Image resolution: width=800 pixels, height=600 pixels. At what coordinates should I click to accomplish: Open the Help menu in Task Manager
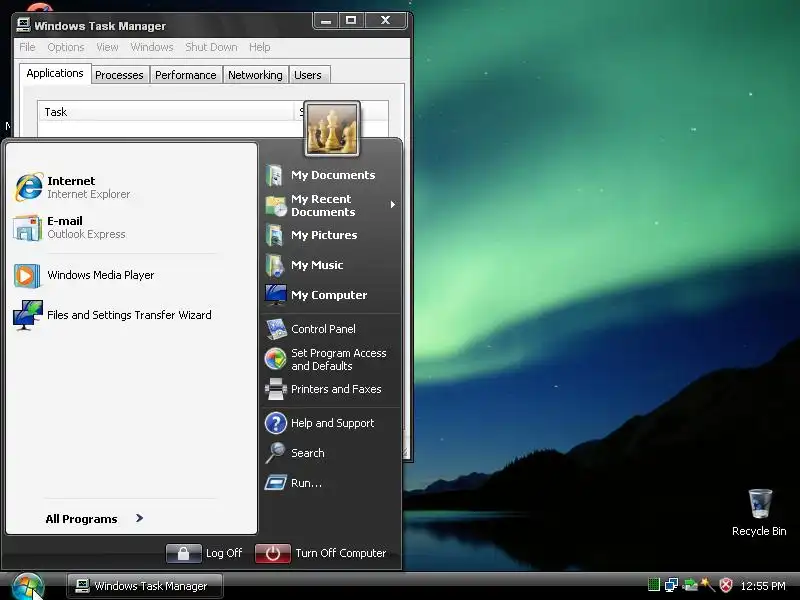pos(260,47)
